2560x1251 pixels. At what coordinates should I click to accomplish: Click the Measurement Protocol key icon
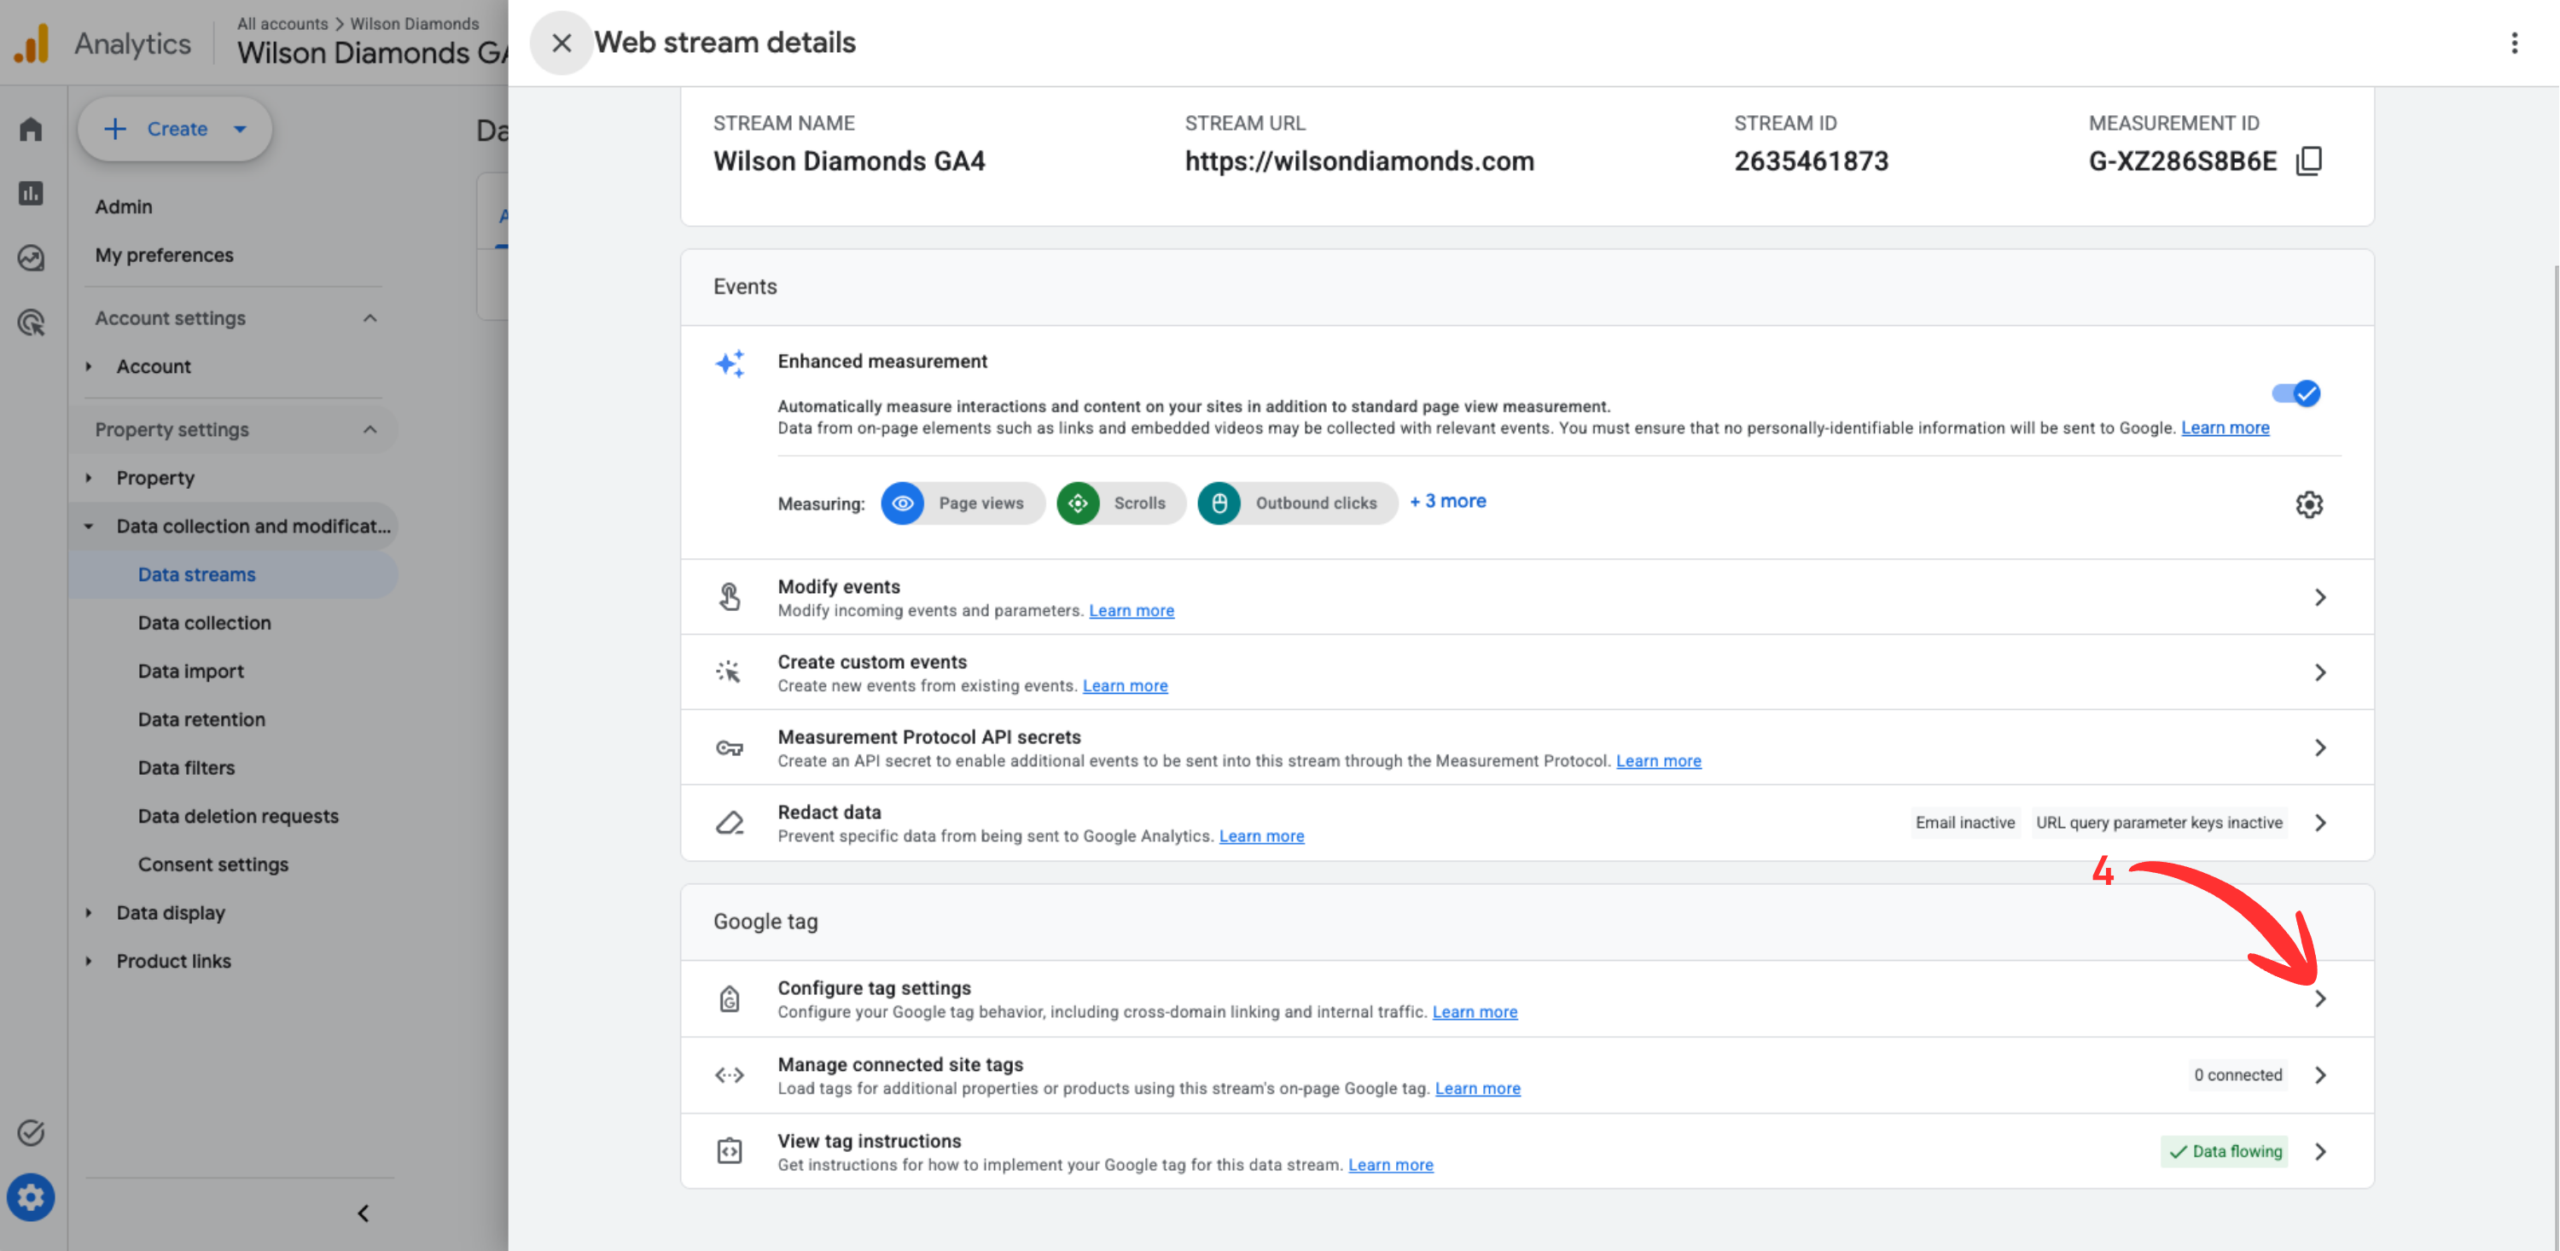click(x=730, y=748)
